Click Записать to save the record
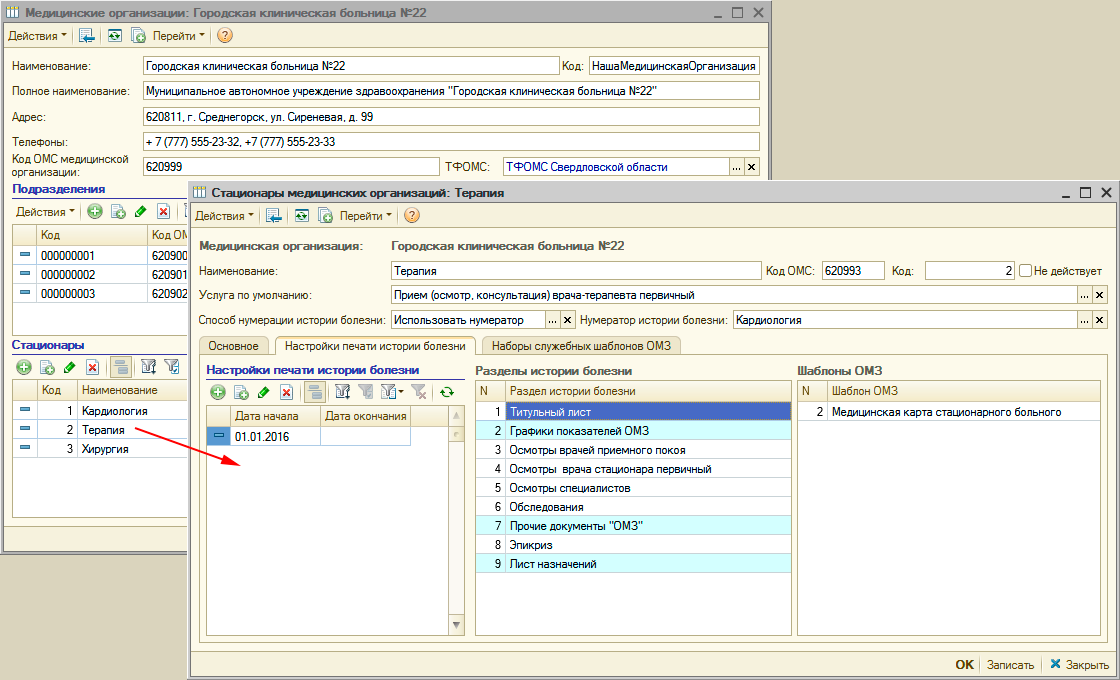 click(1010, 664)
